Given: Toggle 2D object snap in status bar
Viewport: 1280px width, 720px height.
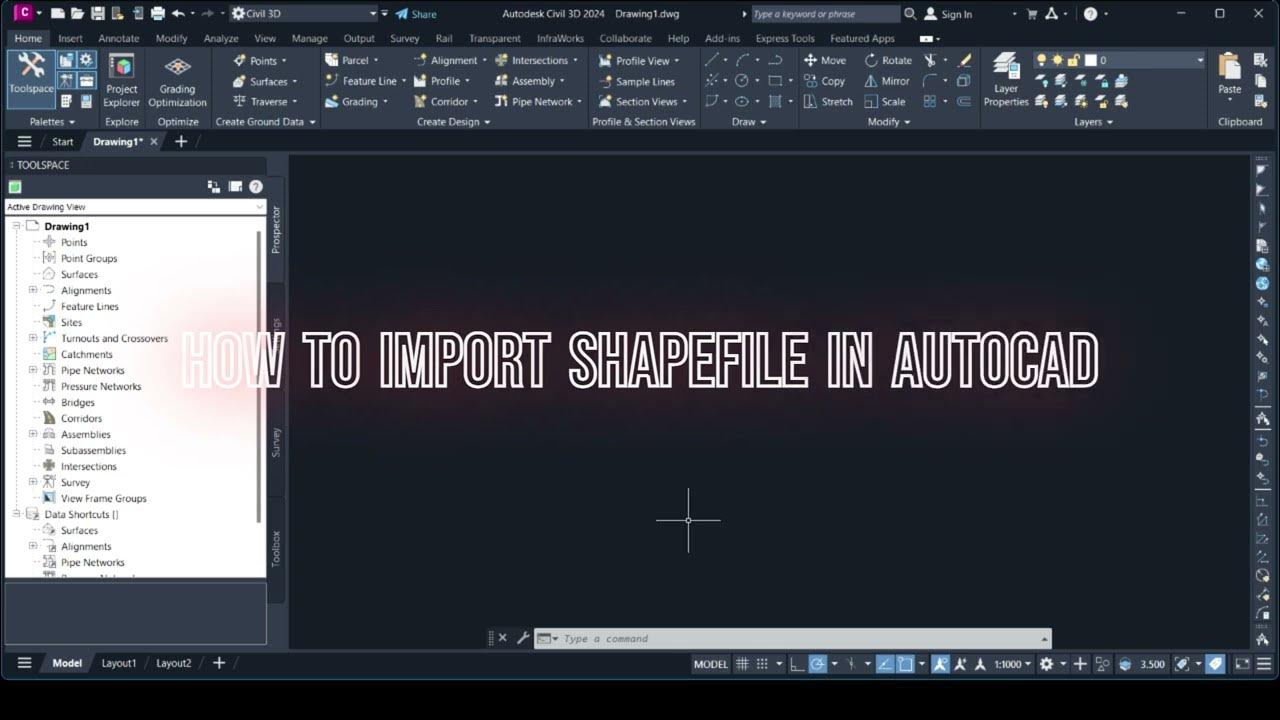Looking at the screenshot, I should point(905,663).
